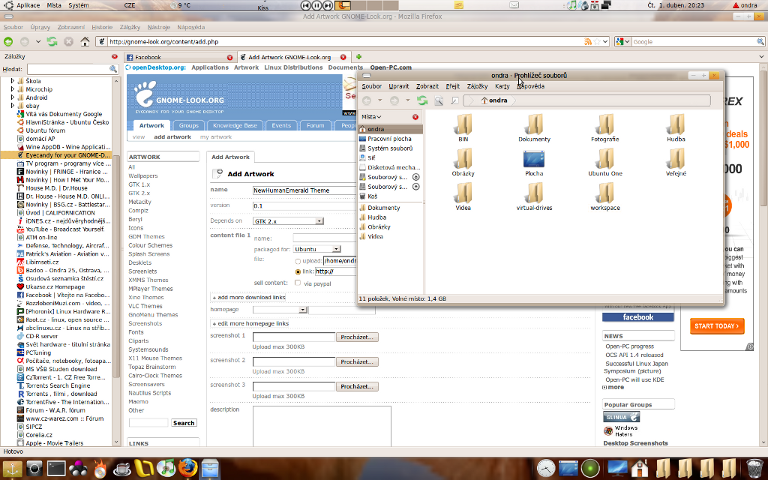
Task: Eject first Souborový s... volume
Action: pos(416,177)
